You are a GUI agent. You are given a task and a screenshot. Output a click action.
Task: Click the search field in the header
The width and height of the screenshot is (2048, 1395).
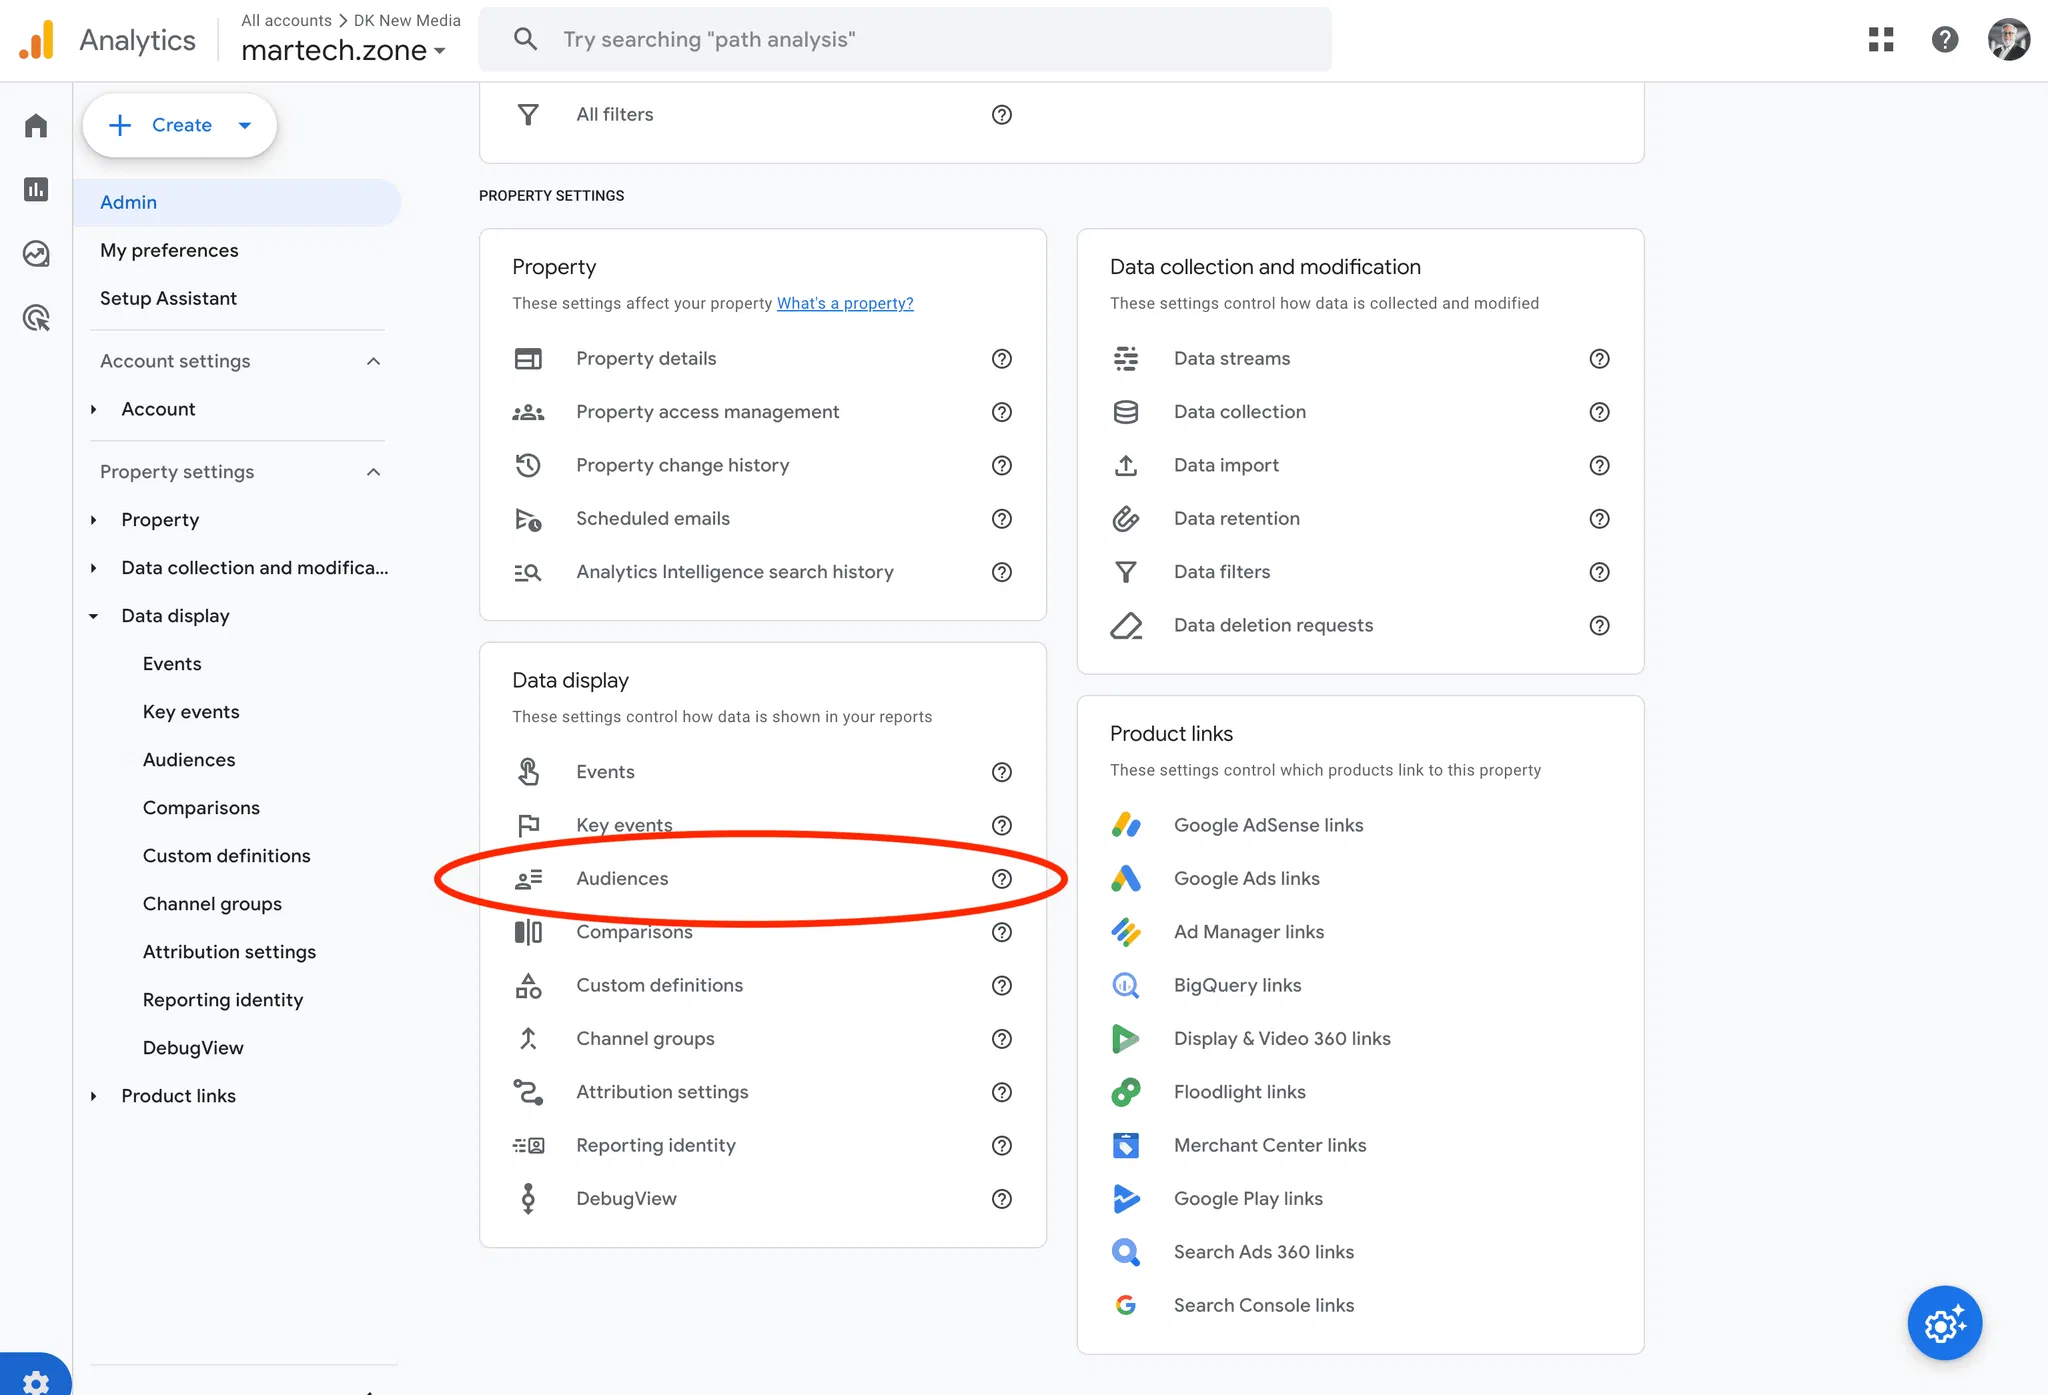pyautogui.click(x=905, y=40)
